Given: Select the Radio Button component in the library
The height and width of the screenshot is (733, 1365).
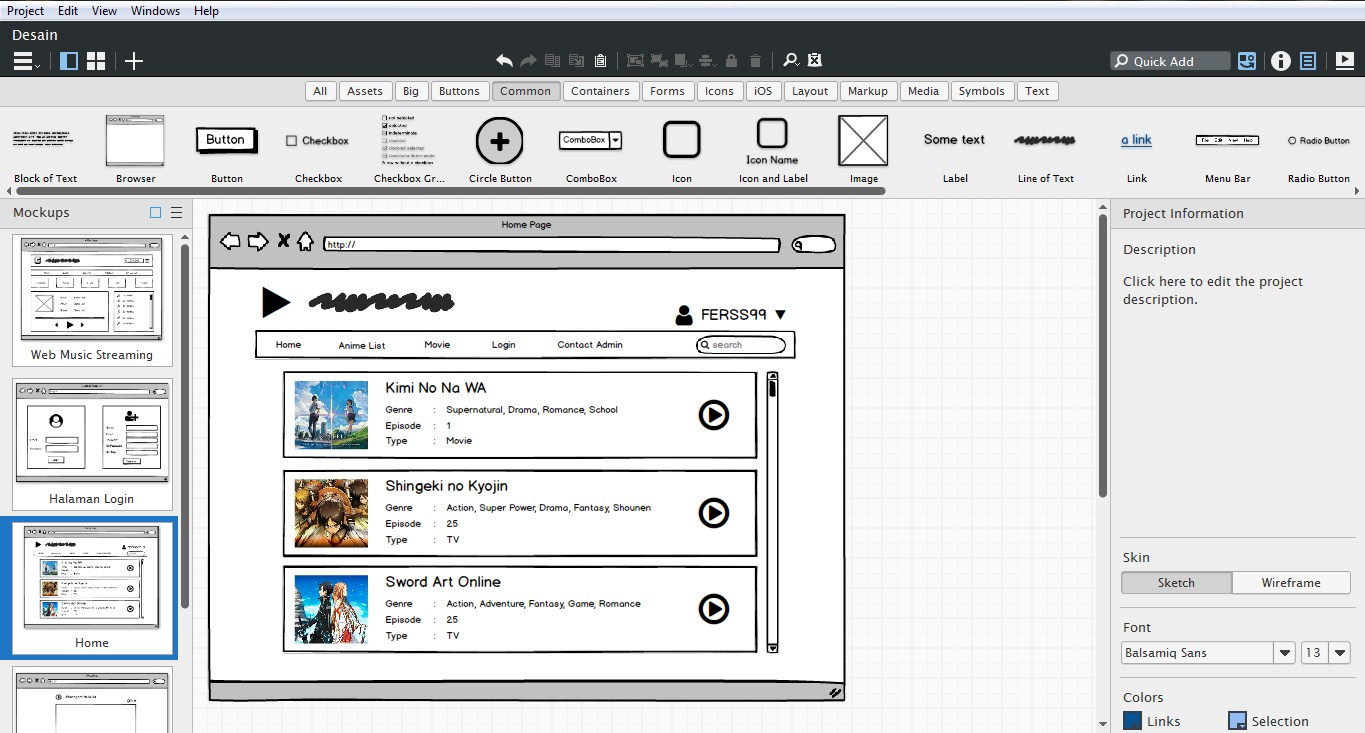Looking at the screenshot, I should pos(1318,140).
